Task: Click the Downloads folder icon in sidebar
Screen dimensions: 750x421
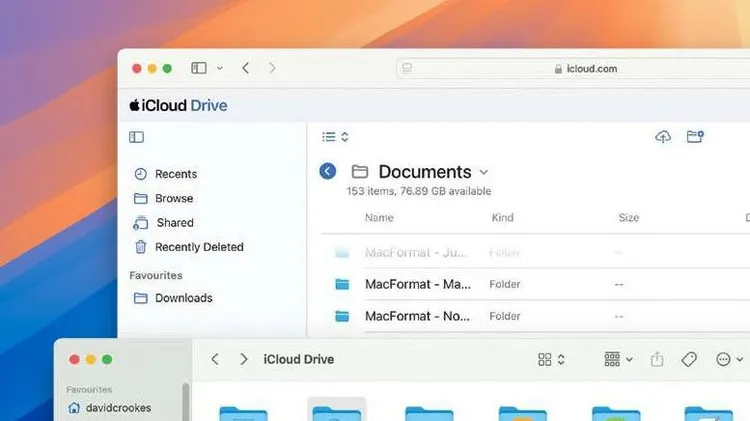Action: coord(141,298)
